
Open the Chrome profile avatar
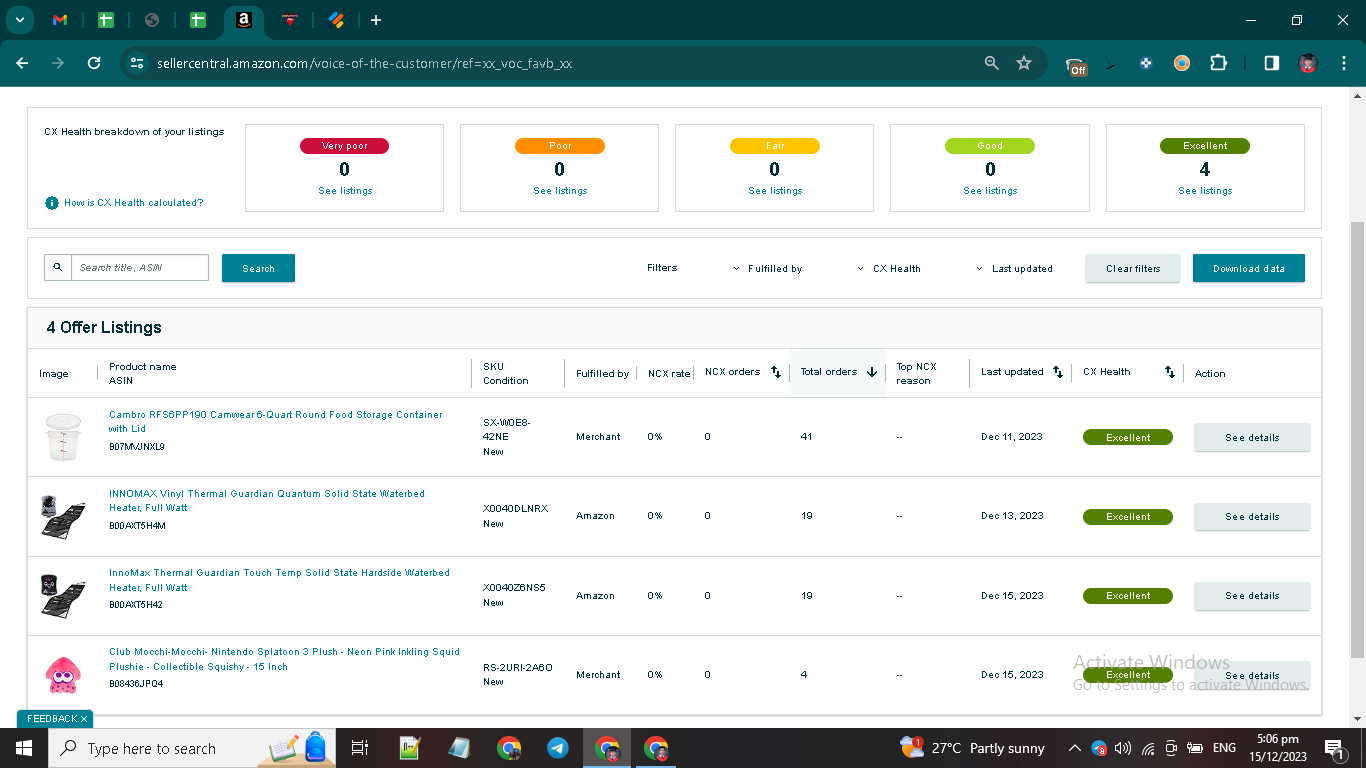(x=1308, y=63)
